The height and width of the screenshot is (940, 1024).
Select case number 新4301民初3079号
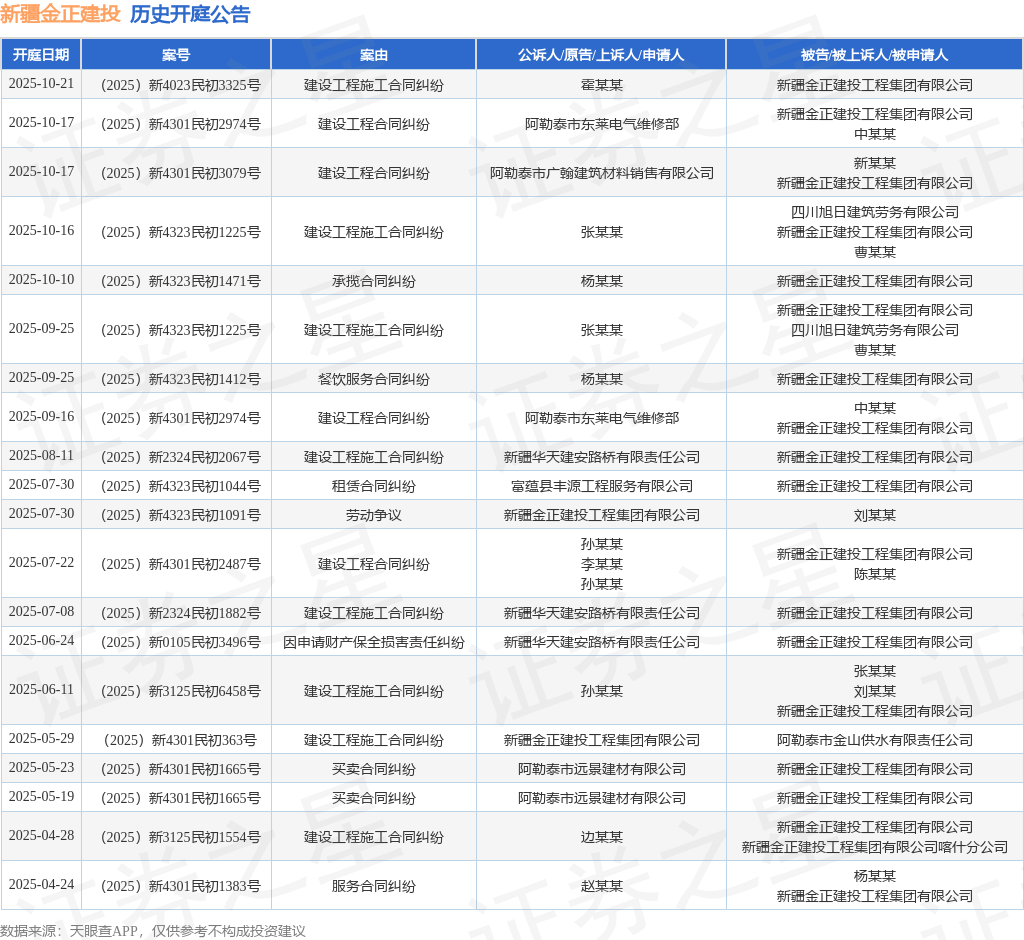(181, 173)
